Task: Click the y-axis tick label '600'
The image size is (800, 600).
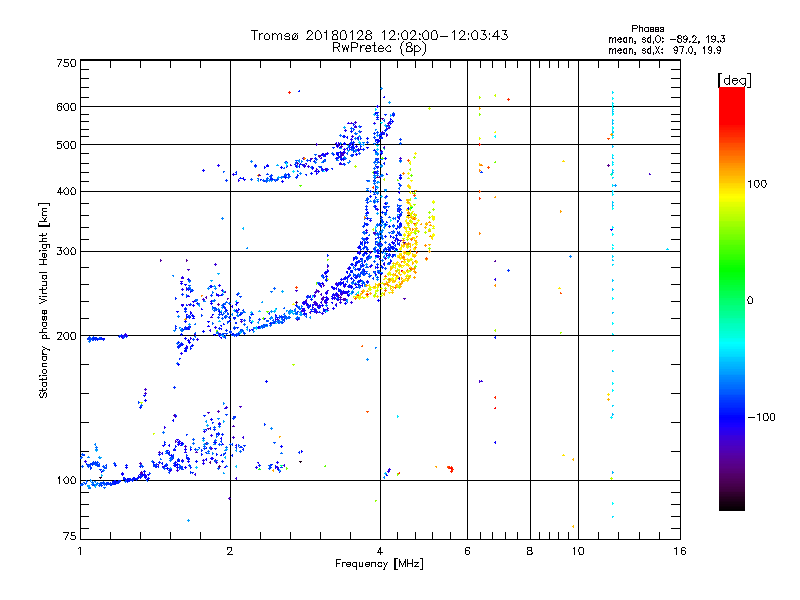Action: [66, 107]
